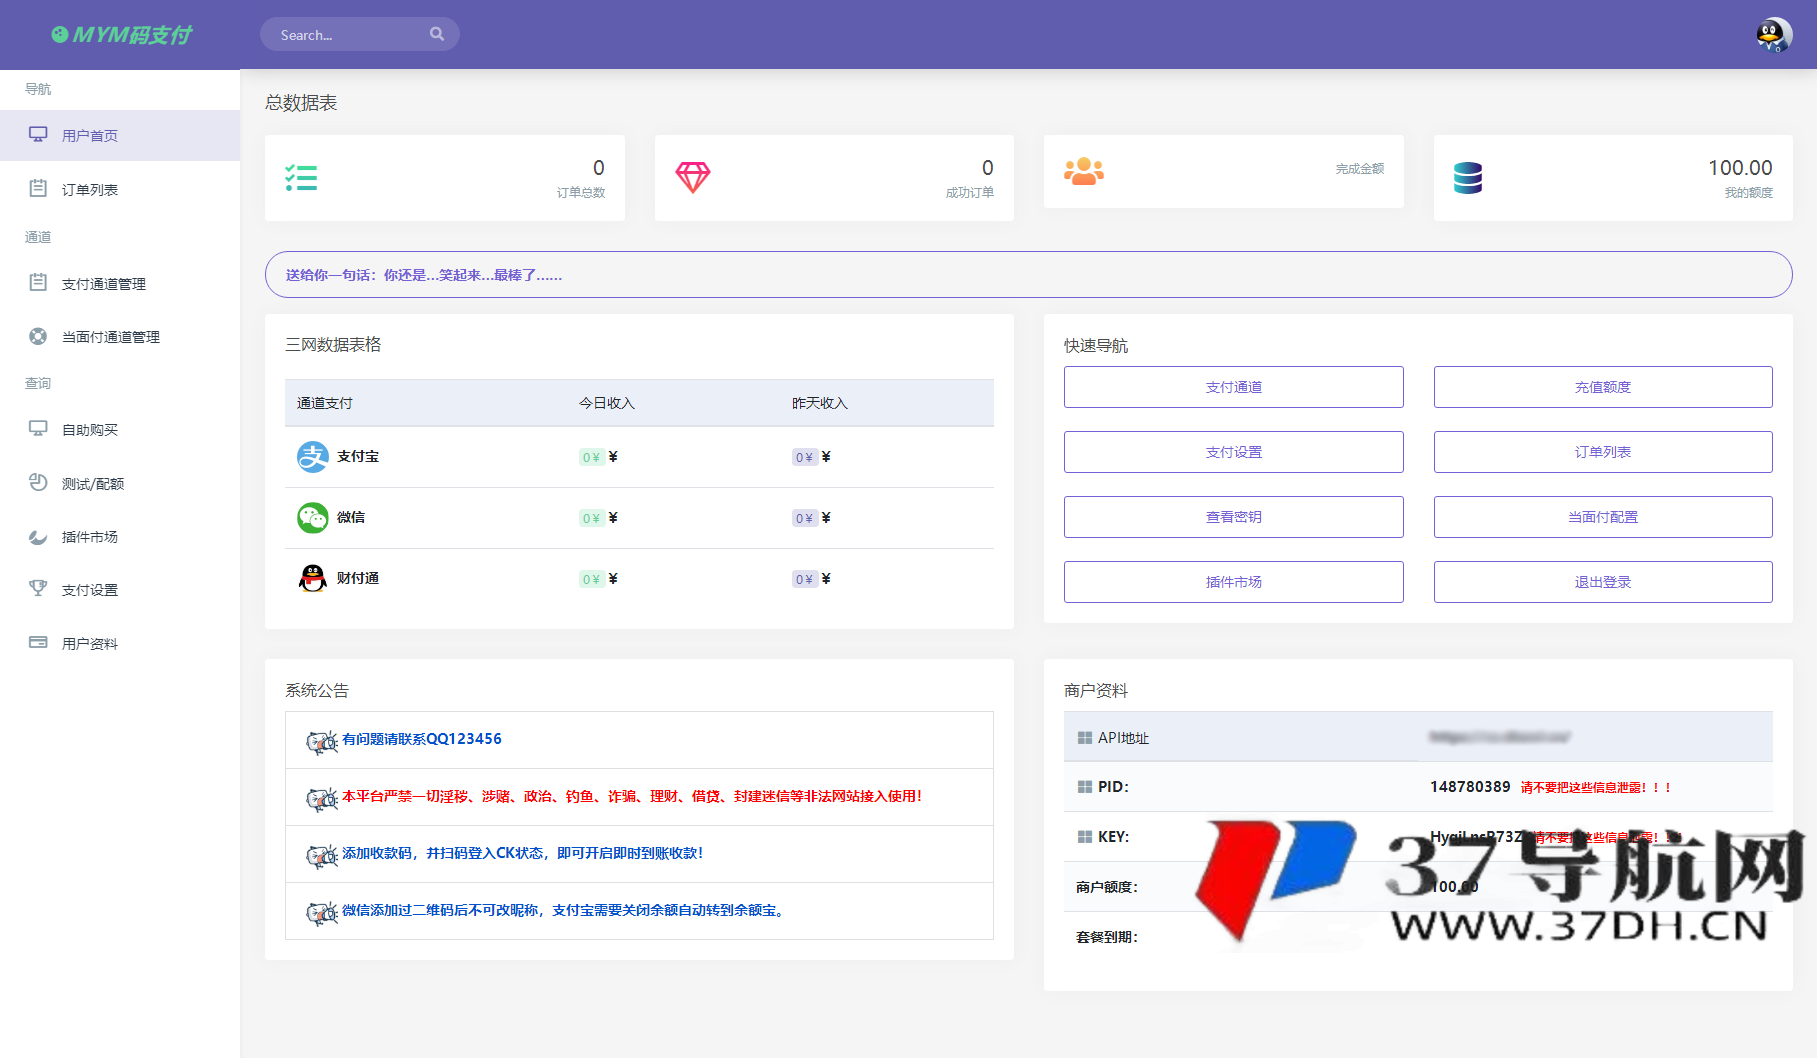The height and width of the screenshot is (1058, 1817).
Task: Click the search magnifier icon
Action: click(437, 33)
